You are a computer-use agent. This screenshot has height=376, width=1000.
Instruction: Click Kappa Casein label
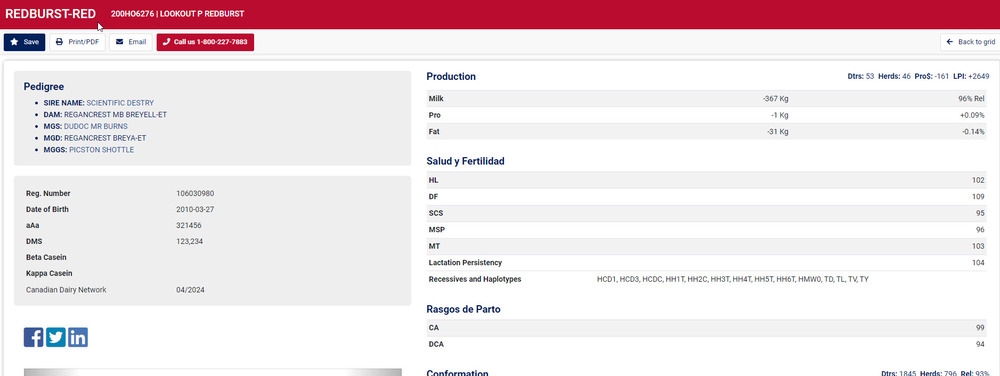49,273
